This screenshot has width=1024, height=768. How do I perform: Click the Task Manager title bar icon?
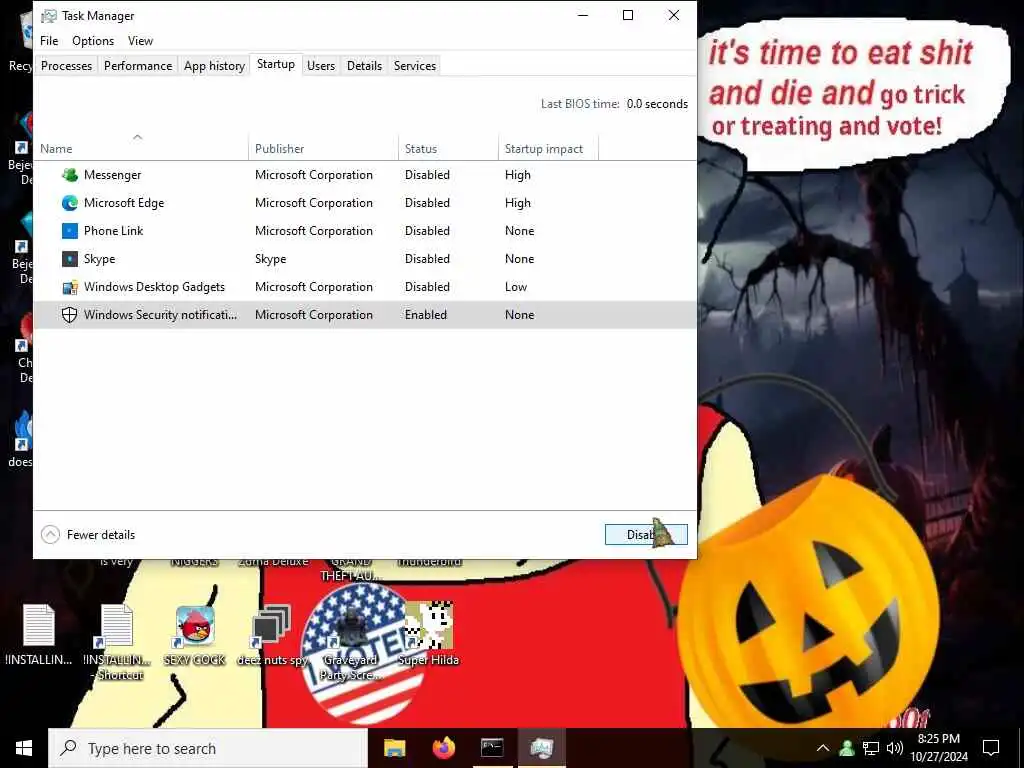click(49, 16)
